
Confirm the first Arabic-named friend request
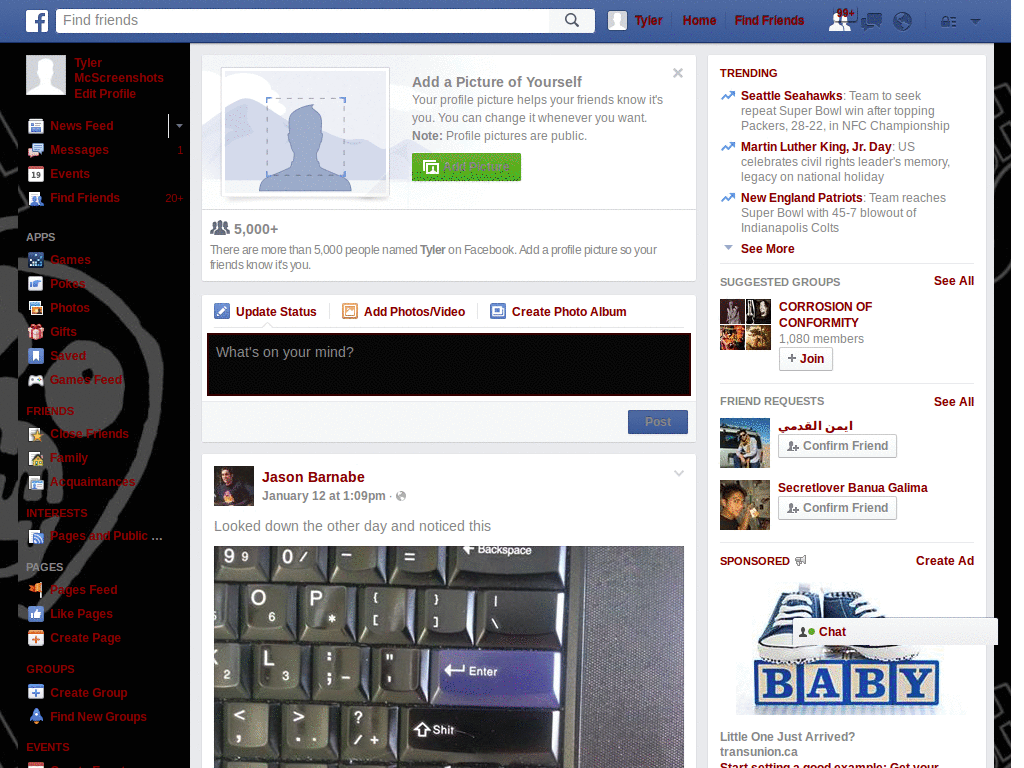[x=837, y=446]
